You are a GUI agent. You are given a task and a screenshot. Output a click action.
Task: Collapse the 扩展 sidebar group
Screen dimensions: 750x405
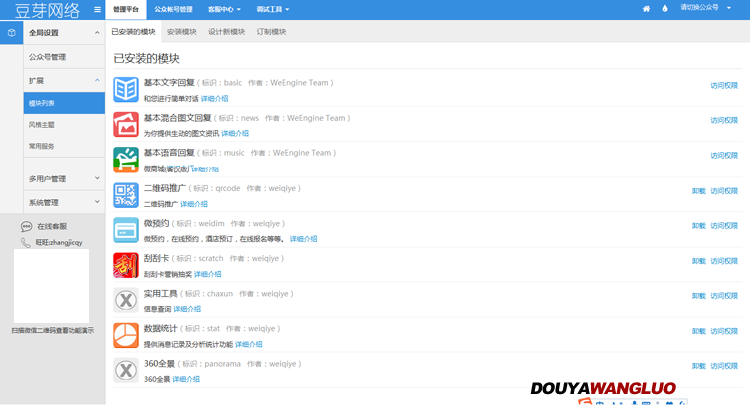coord(97,80)
